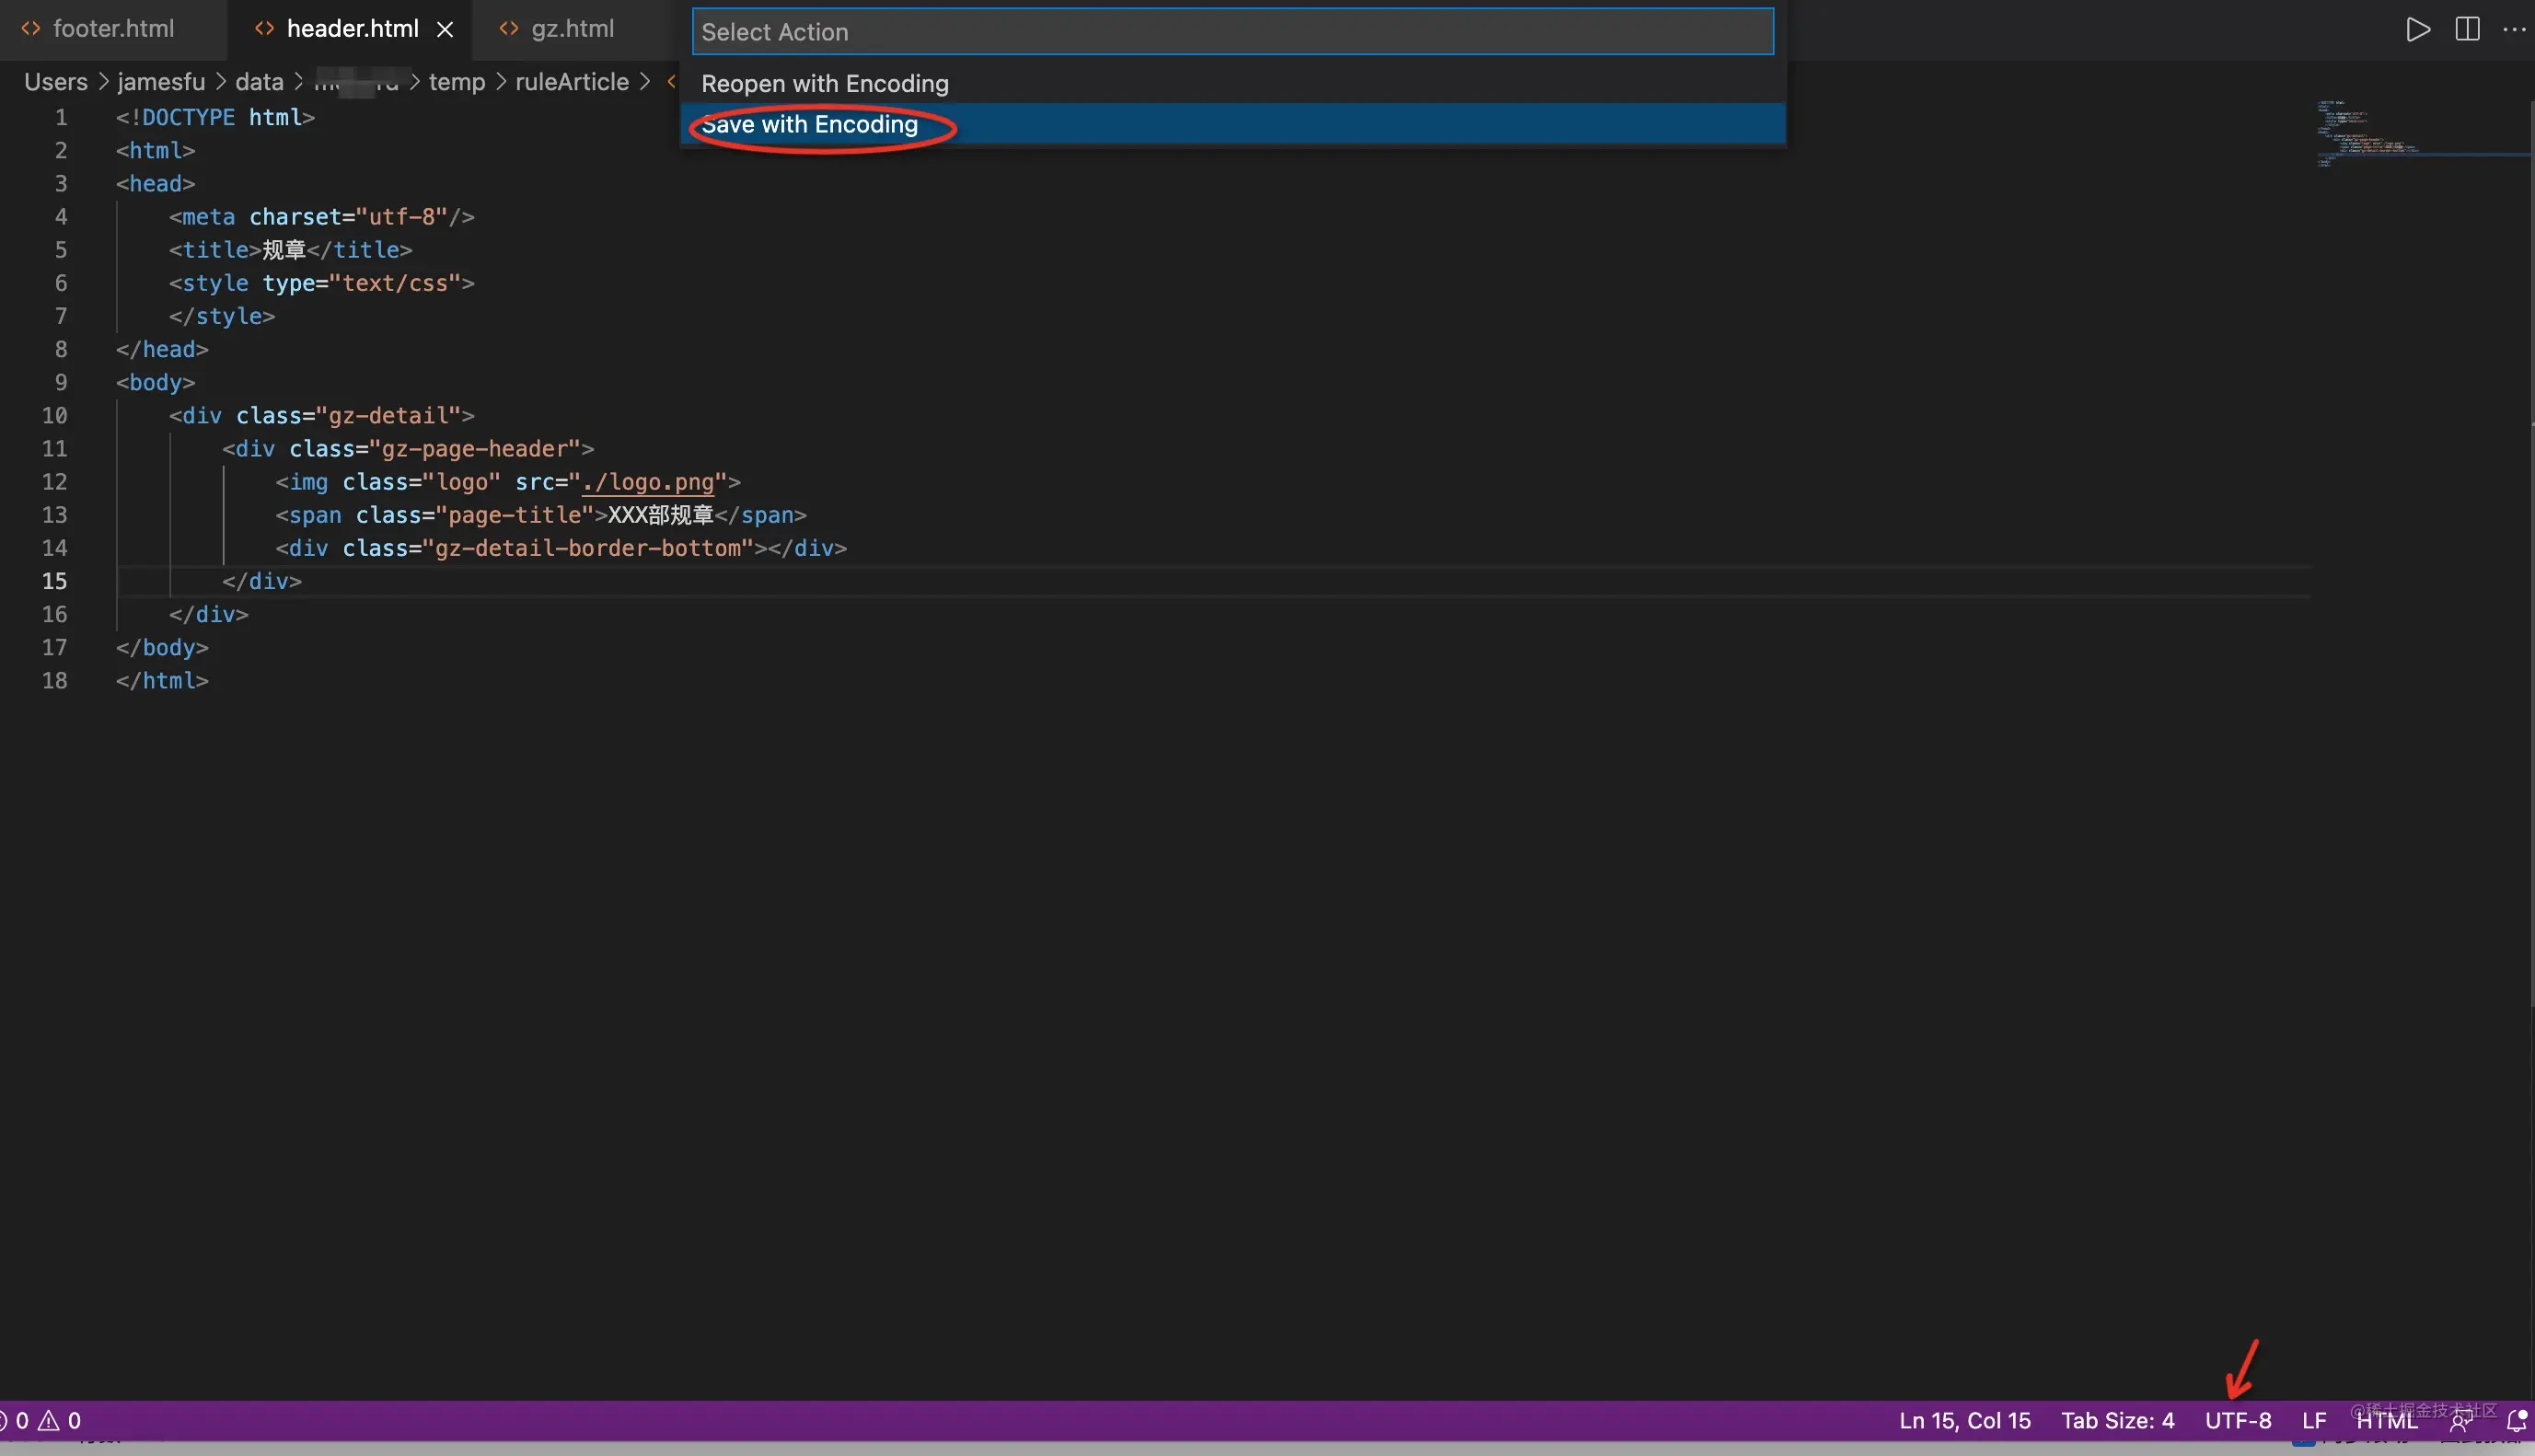Close the header.html tab
The width and height of the screenshot is (2535, 1456).
pos(445,29)
